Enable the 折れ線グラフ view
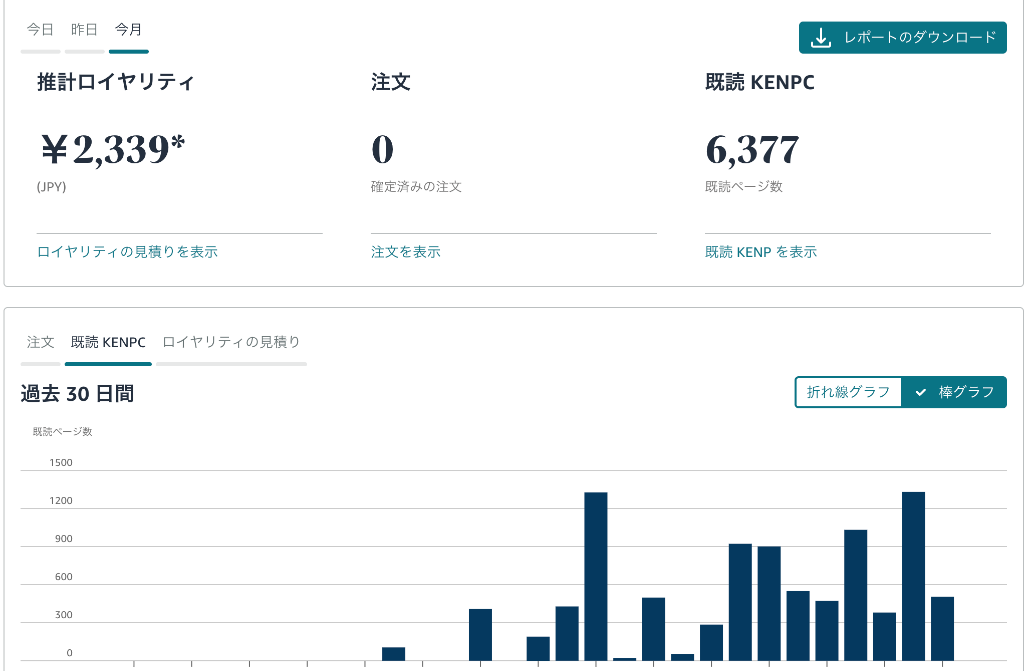The image size is (1024, 671). click(x=847, y=392)
